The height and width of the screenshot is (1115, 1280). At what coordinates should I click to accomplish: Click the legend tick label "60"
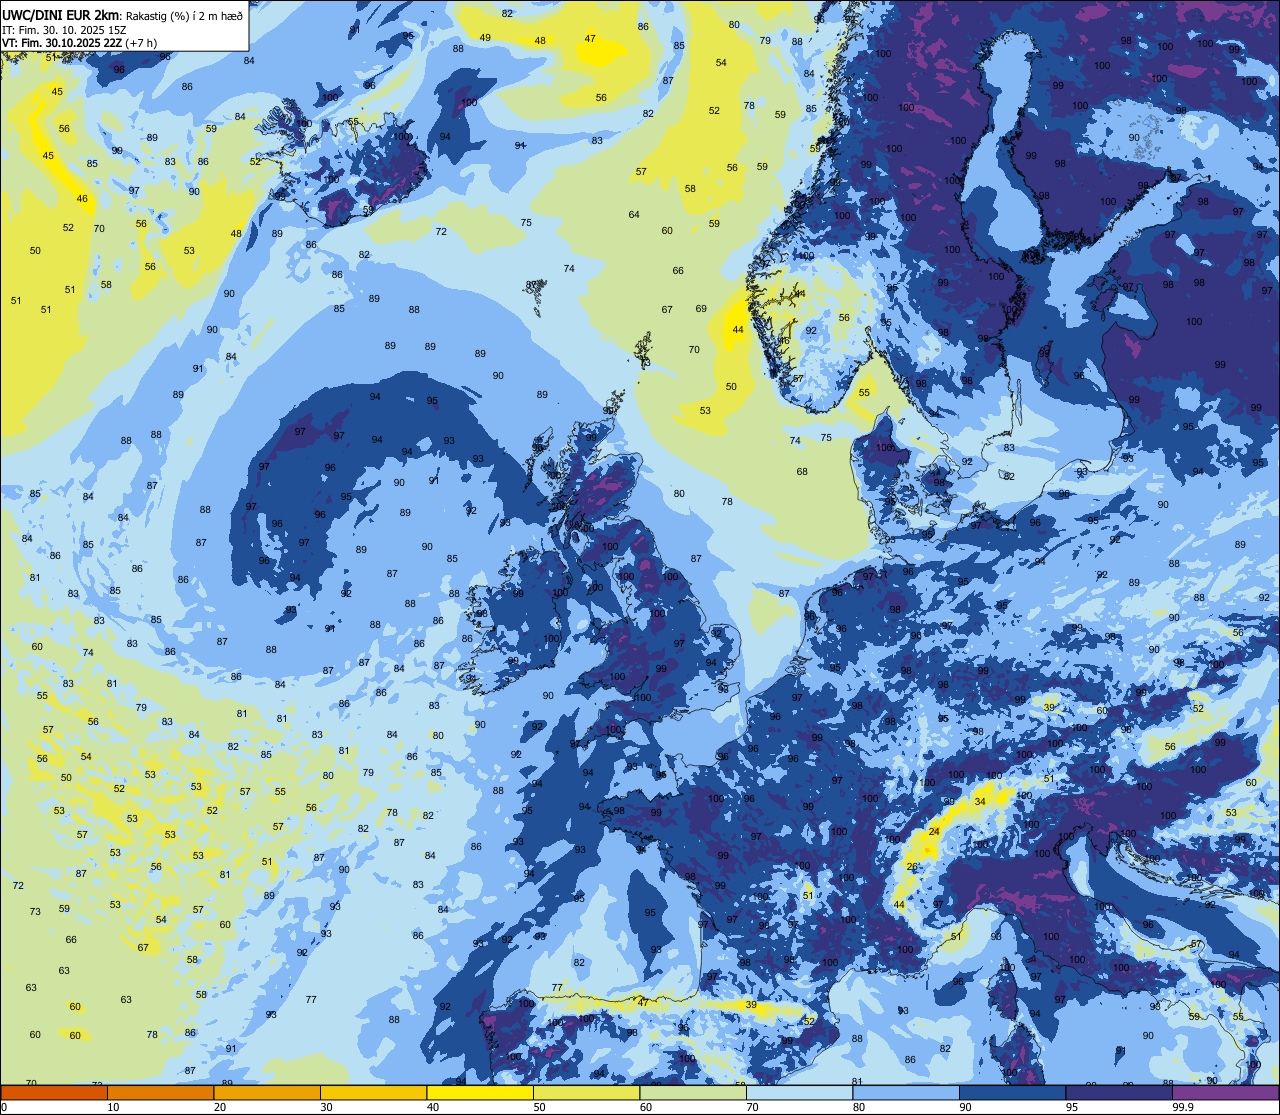tap(646, 1107)
